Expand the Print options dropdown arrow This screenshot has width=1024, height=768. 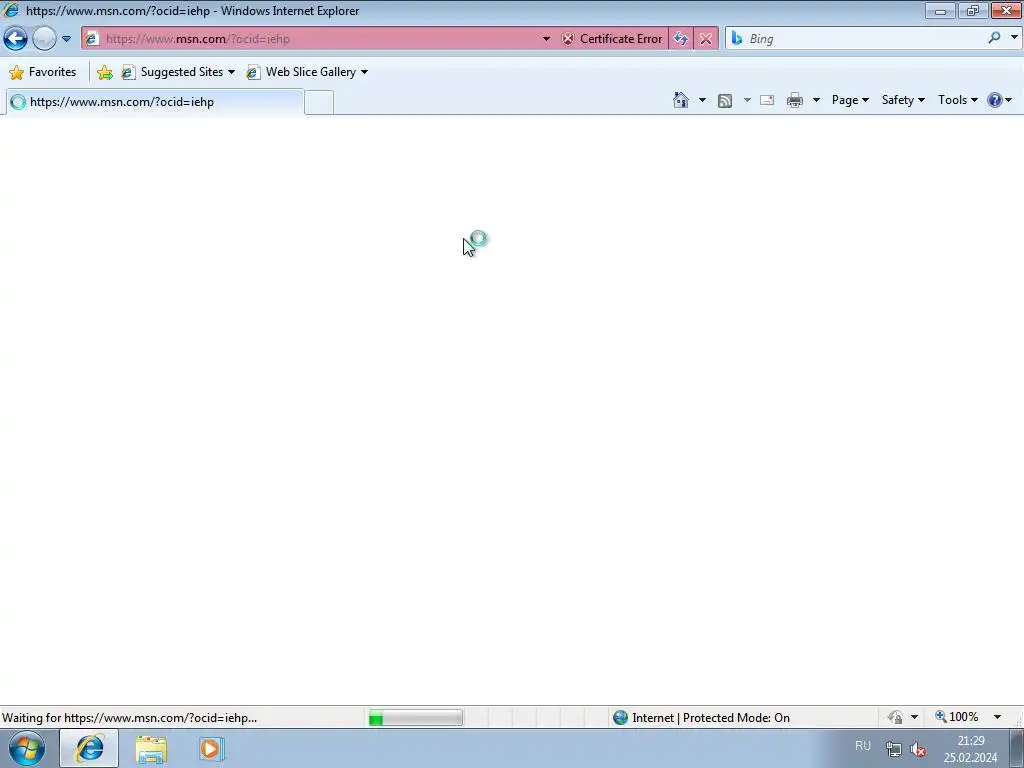click(816, 100)
